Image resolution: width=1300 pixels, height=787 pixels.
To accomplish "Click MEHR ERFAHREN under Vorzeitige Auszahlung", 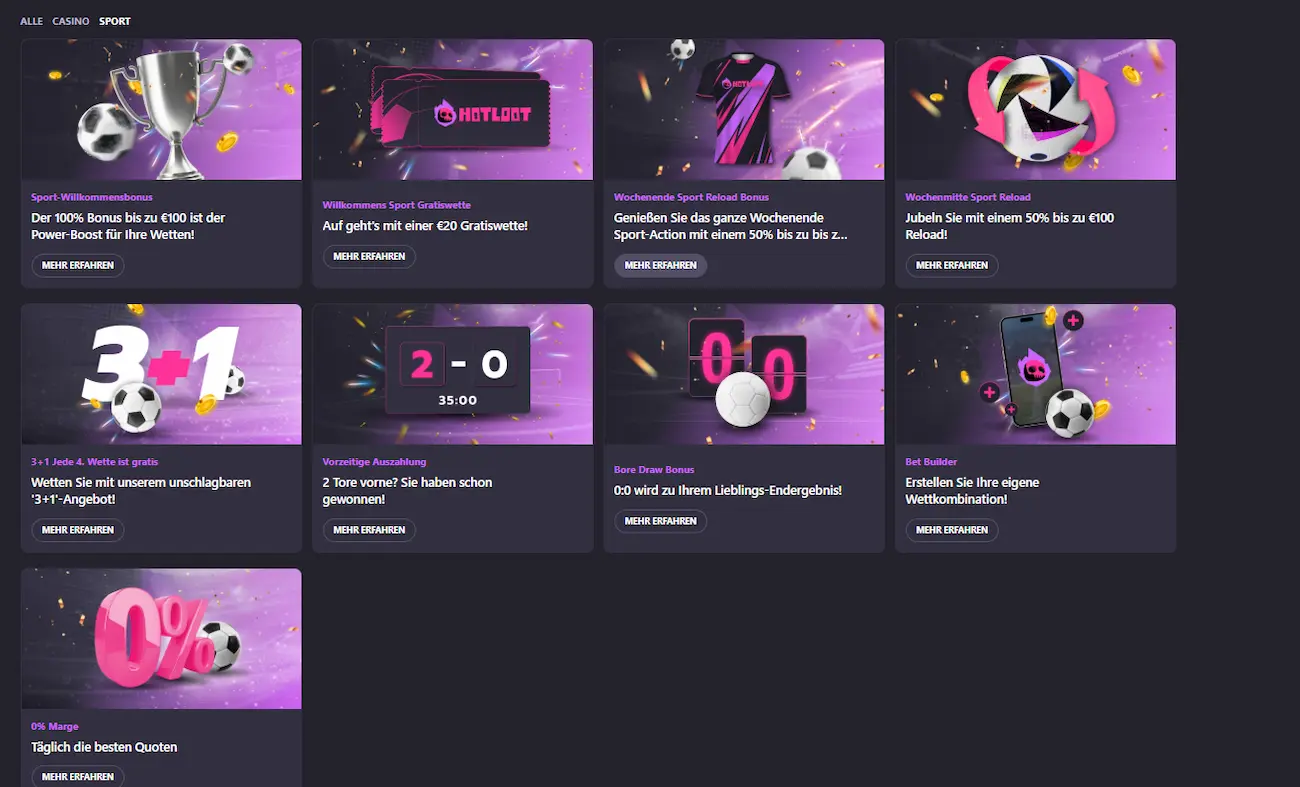I will (369, 530).
